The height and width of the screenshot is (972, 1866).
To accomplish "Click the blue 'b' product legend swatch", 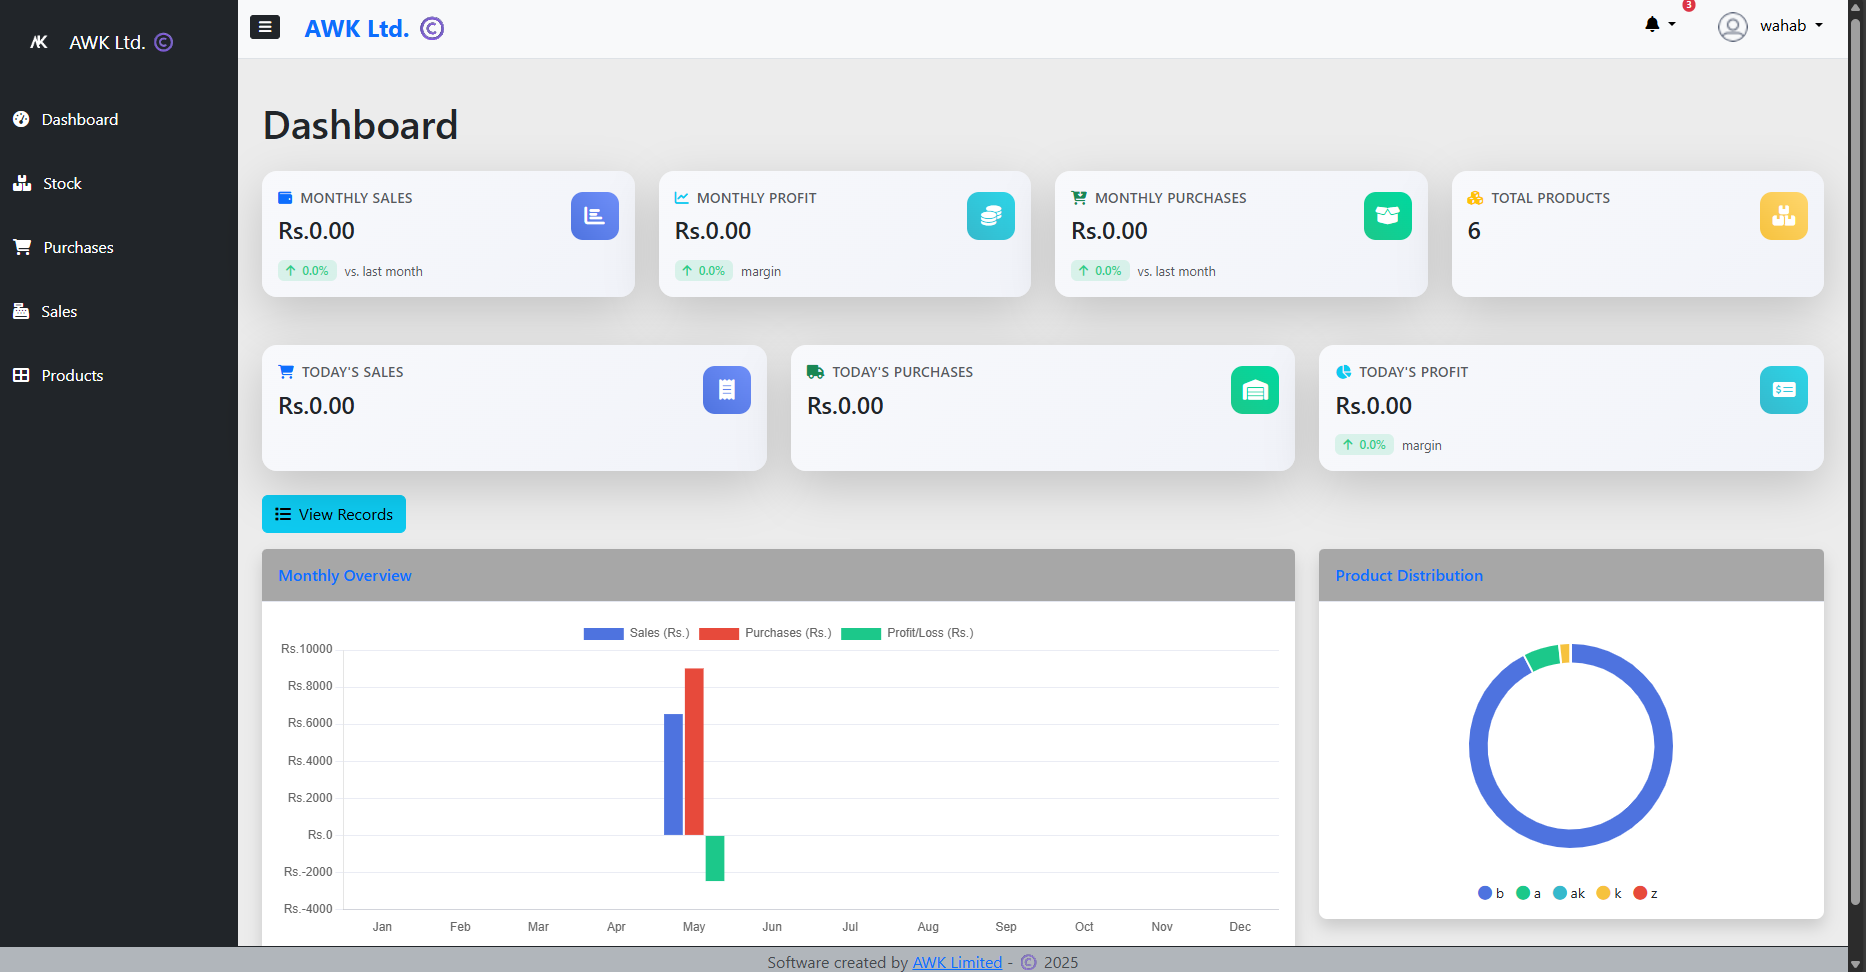I will click(x=1485, y=893).
